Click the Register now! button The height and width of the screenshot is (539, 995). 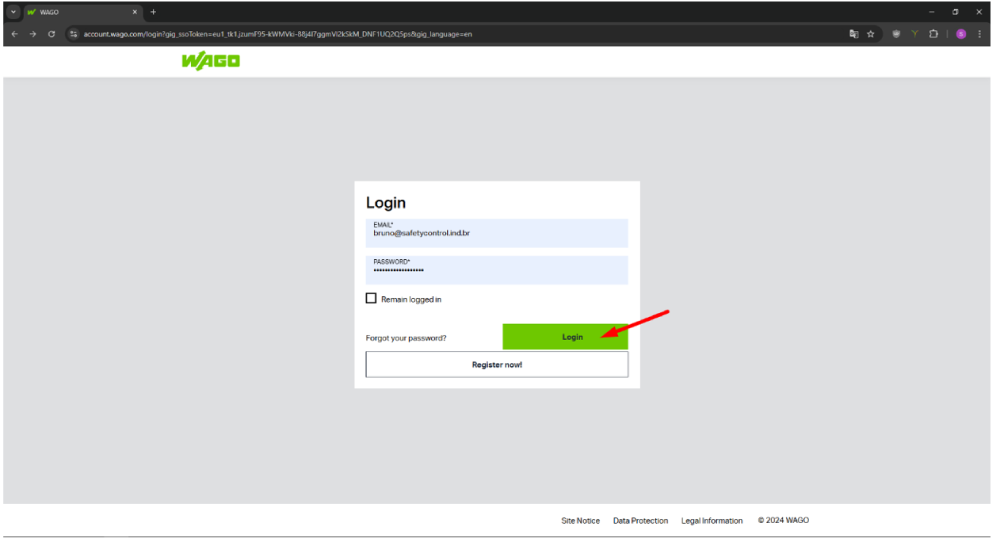coord(497,365)
